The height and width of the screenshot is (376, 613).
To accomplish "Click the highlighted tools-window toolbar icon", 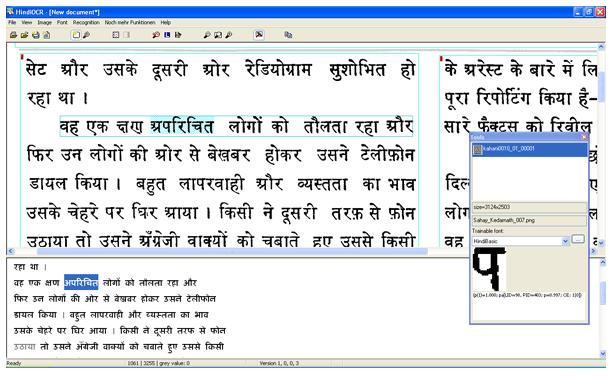I will click(x=259, y=35).
